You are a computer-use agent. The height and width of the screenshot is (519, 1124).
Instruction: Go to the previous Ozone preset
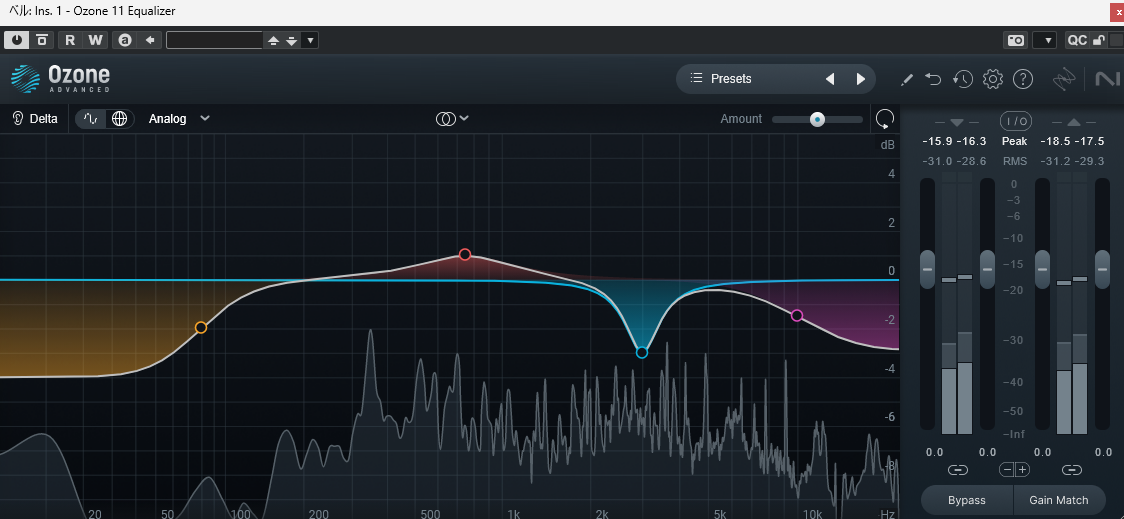[x=829, y=79]
